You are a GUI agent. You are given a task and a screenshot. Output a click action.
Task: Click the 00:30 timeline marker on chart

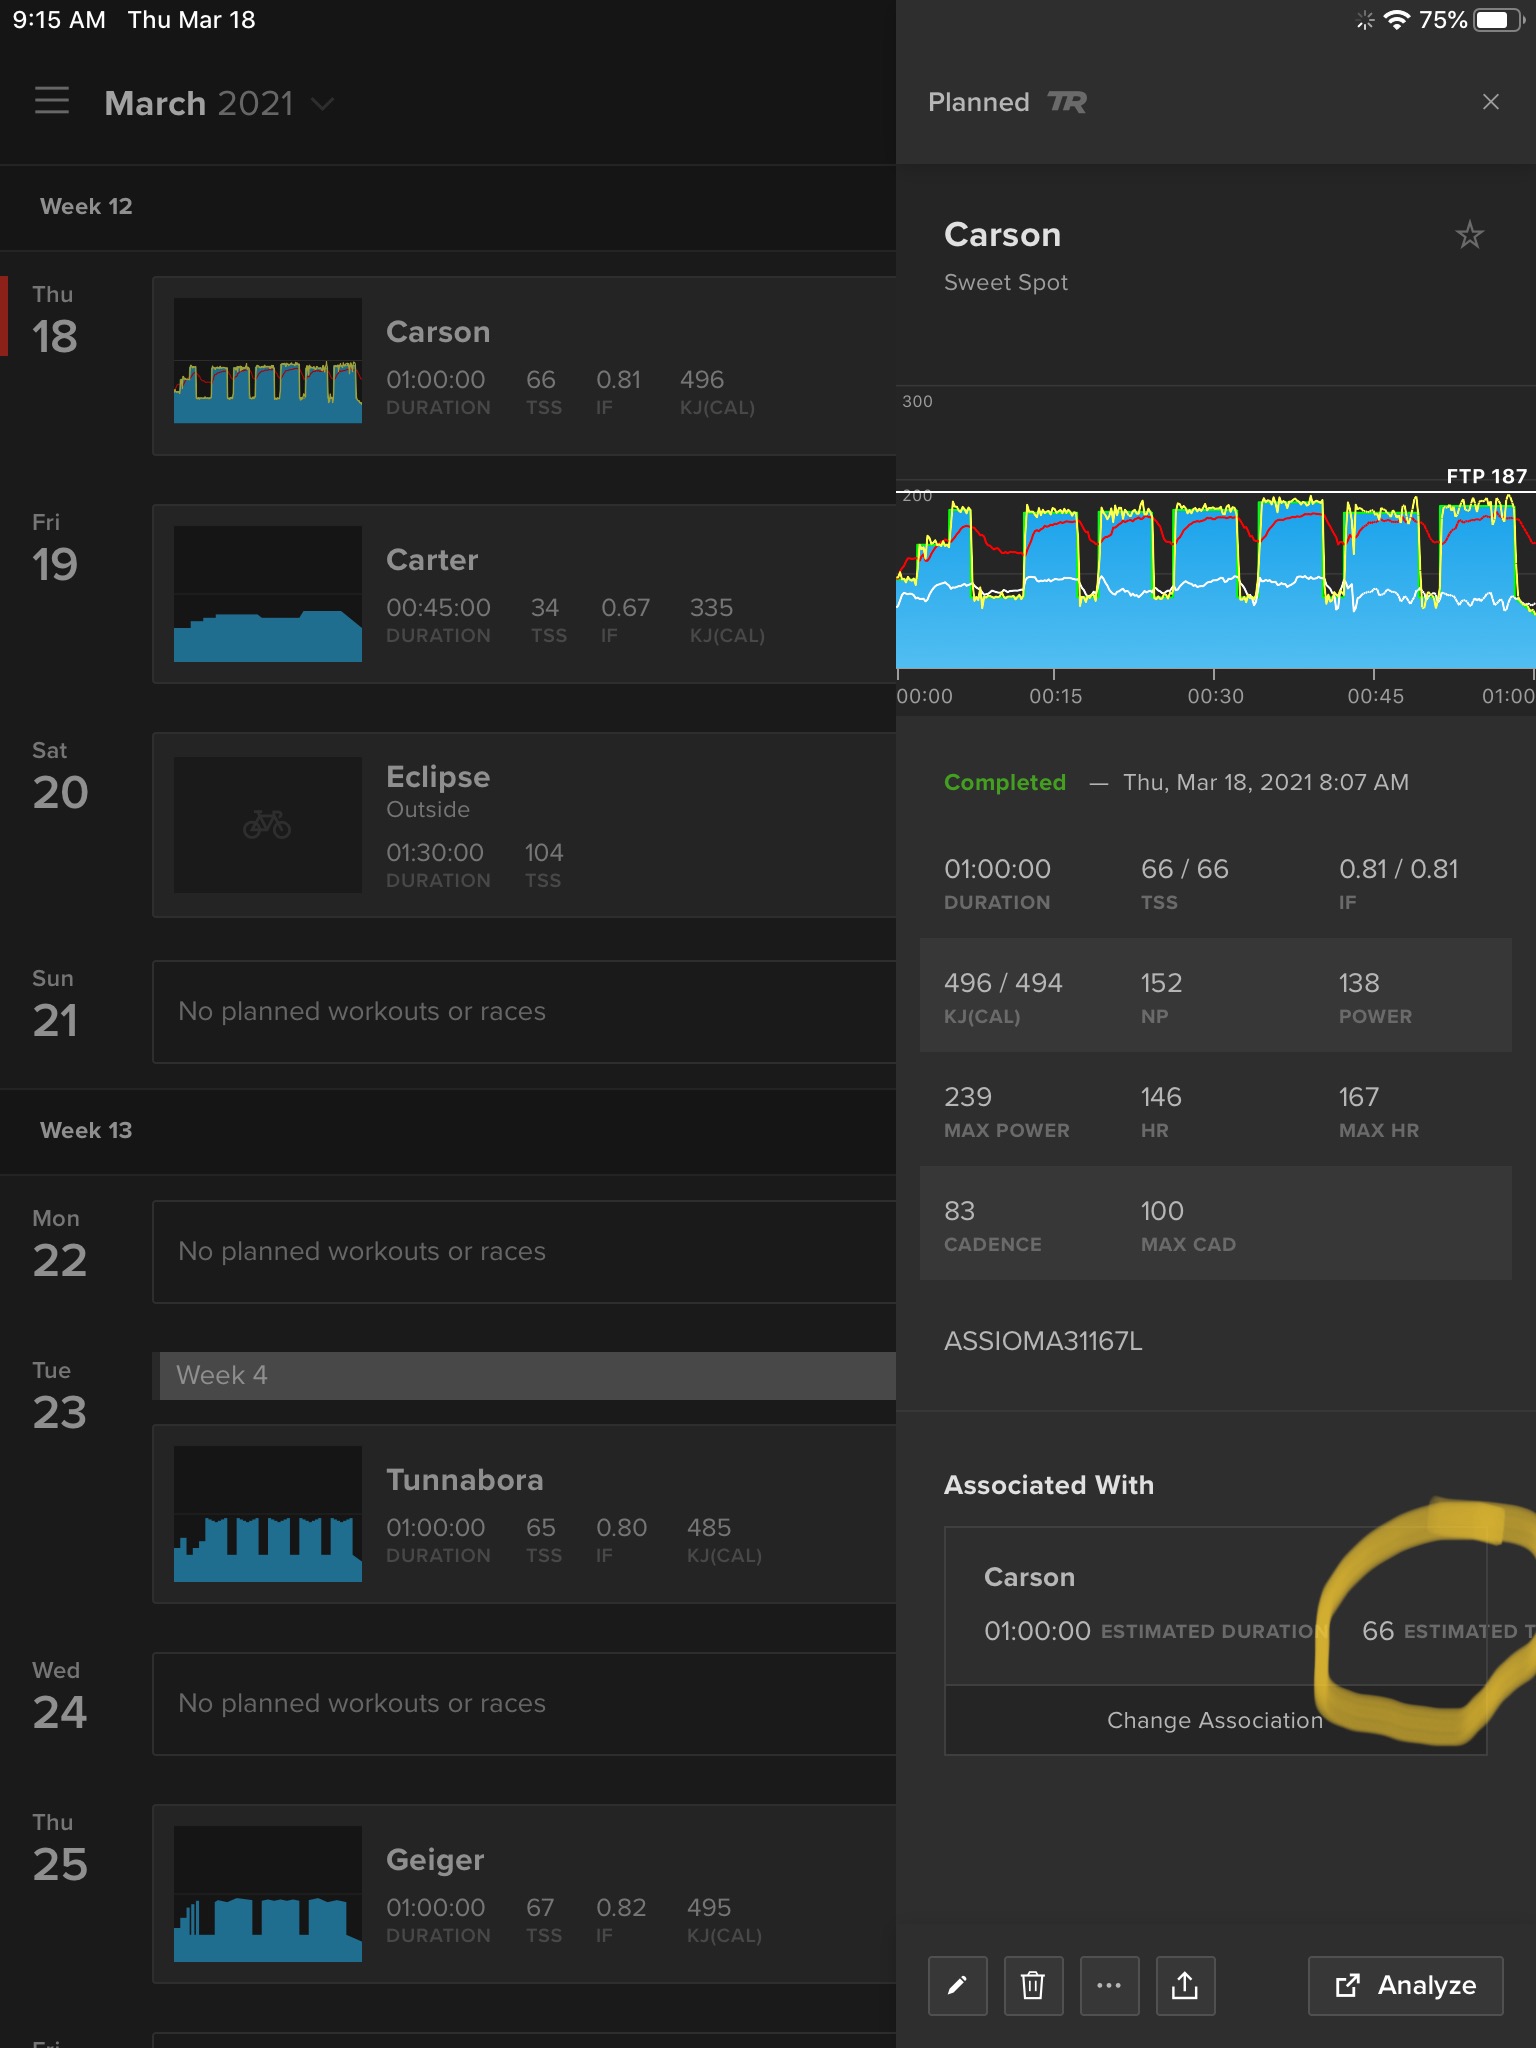1215,696
